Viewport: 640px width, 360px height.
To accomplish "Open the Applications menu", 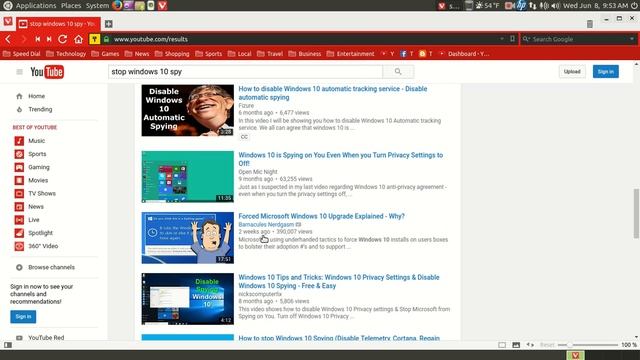I will (x=36, y=5).
